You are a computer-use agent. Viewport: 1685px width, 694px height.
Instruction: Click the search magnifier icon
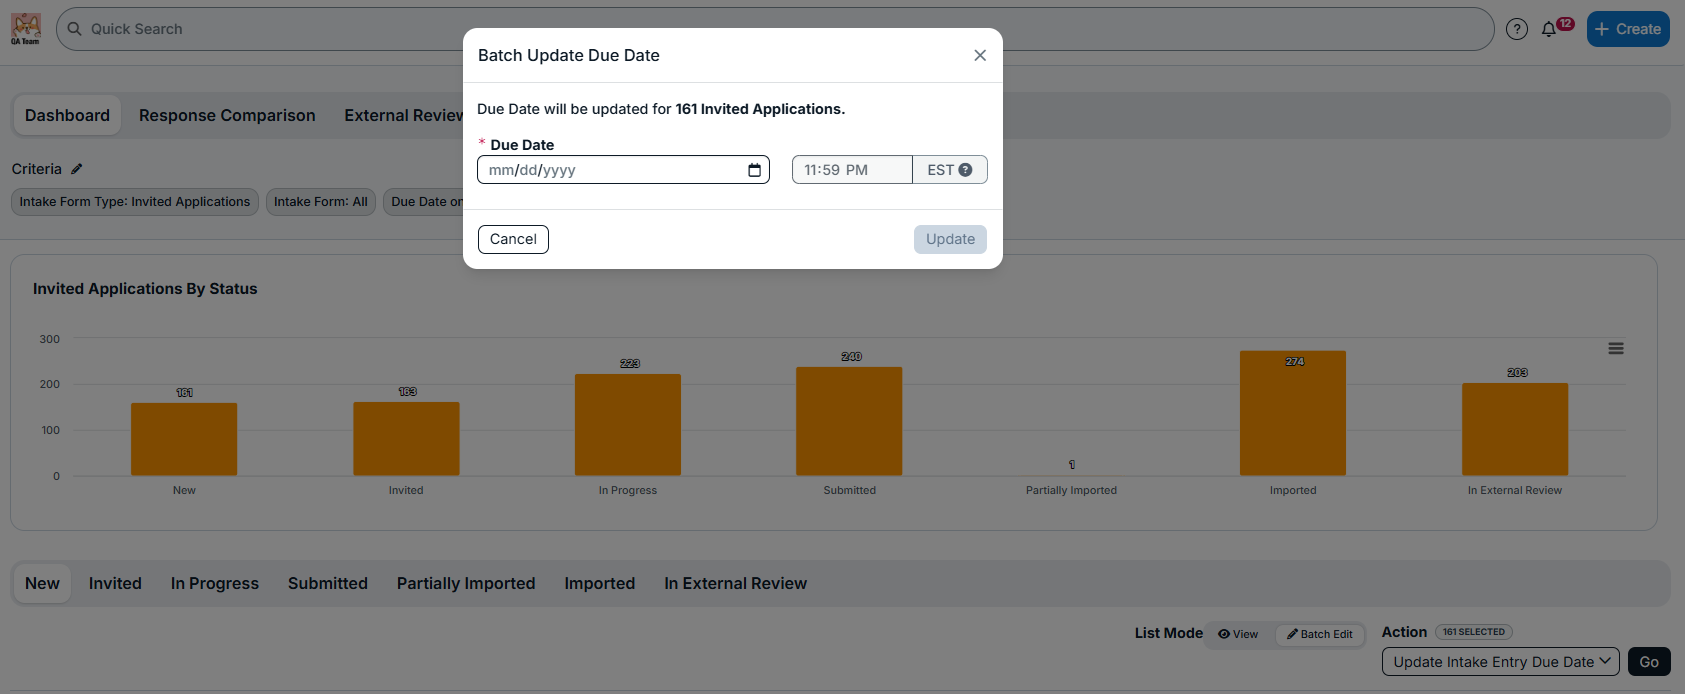coord(75,29)
